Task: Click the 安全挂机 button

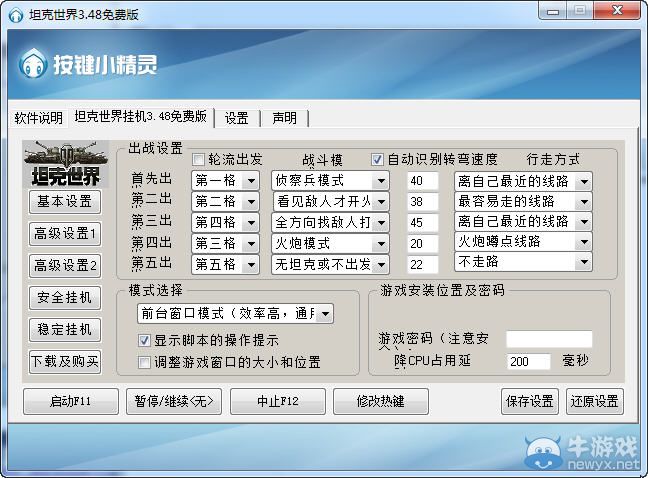Action: [65, 297]
